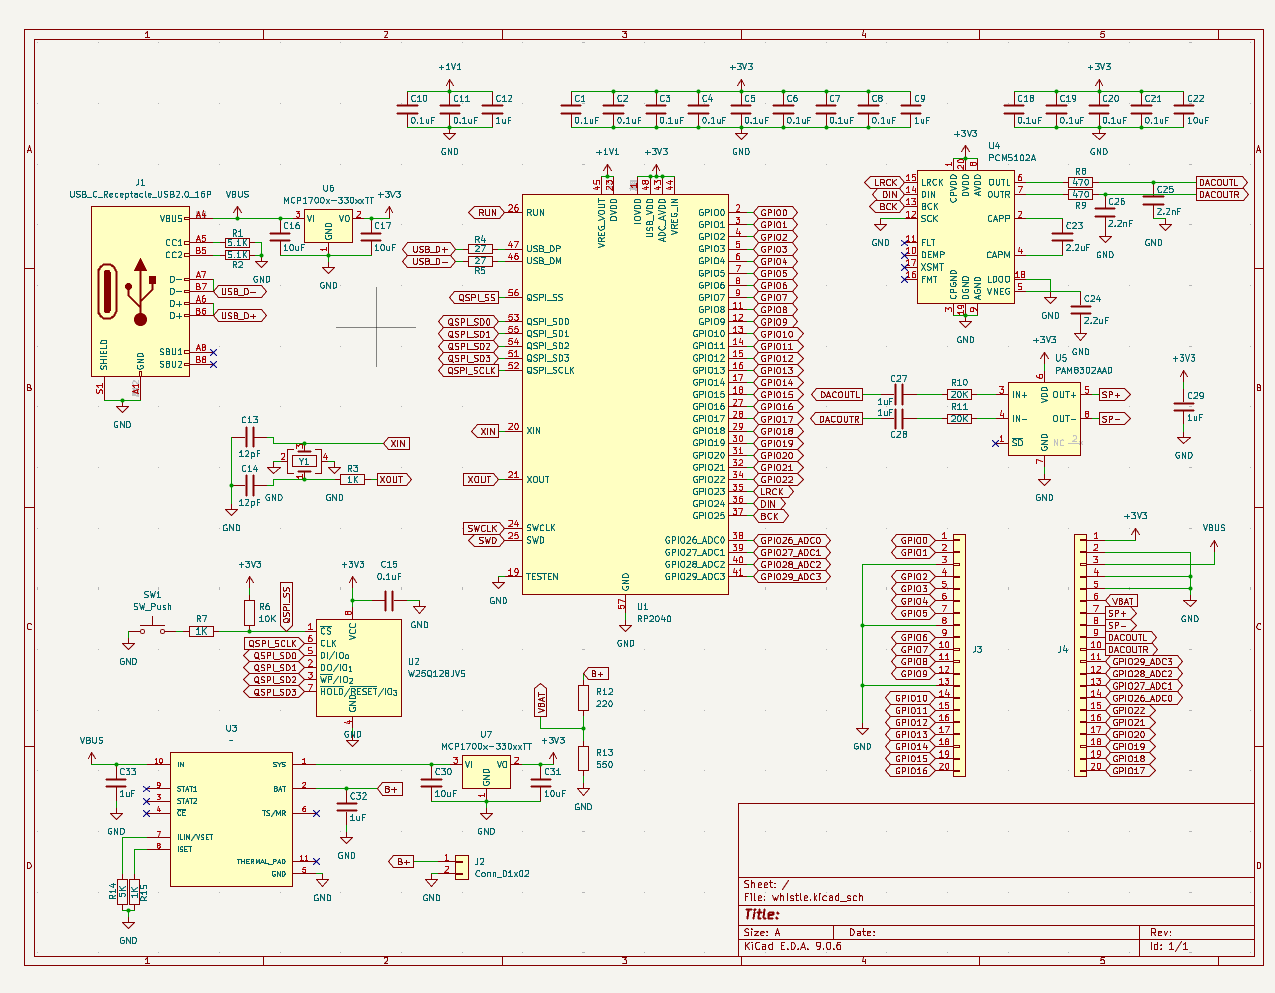Select capacitor C10 under +1V1 rail
The height and width of the screenshot is (993, 1275).
[x=407, y=110]
